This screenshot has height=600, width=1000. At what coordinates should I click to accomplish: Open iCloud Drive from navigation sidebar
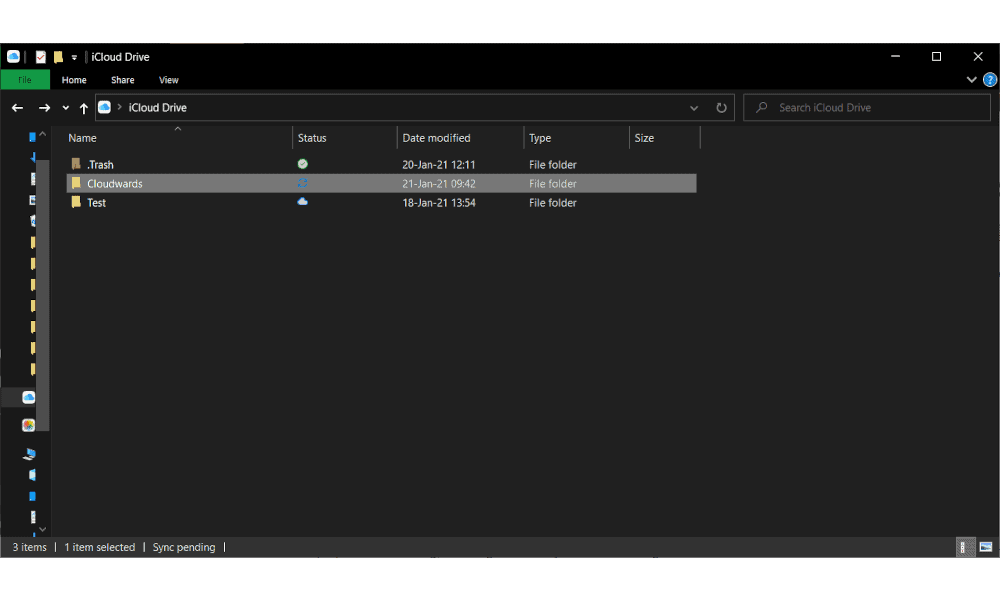pos(29,397)
